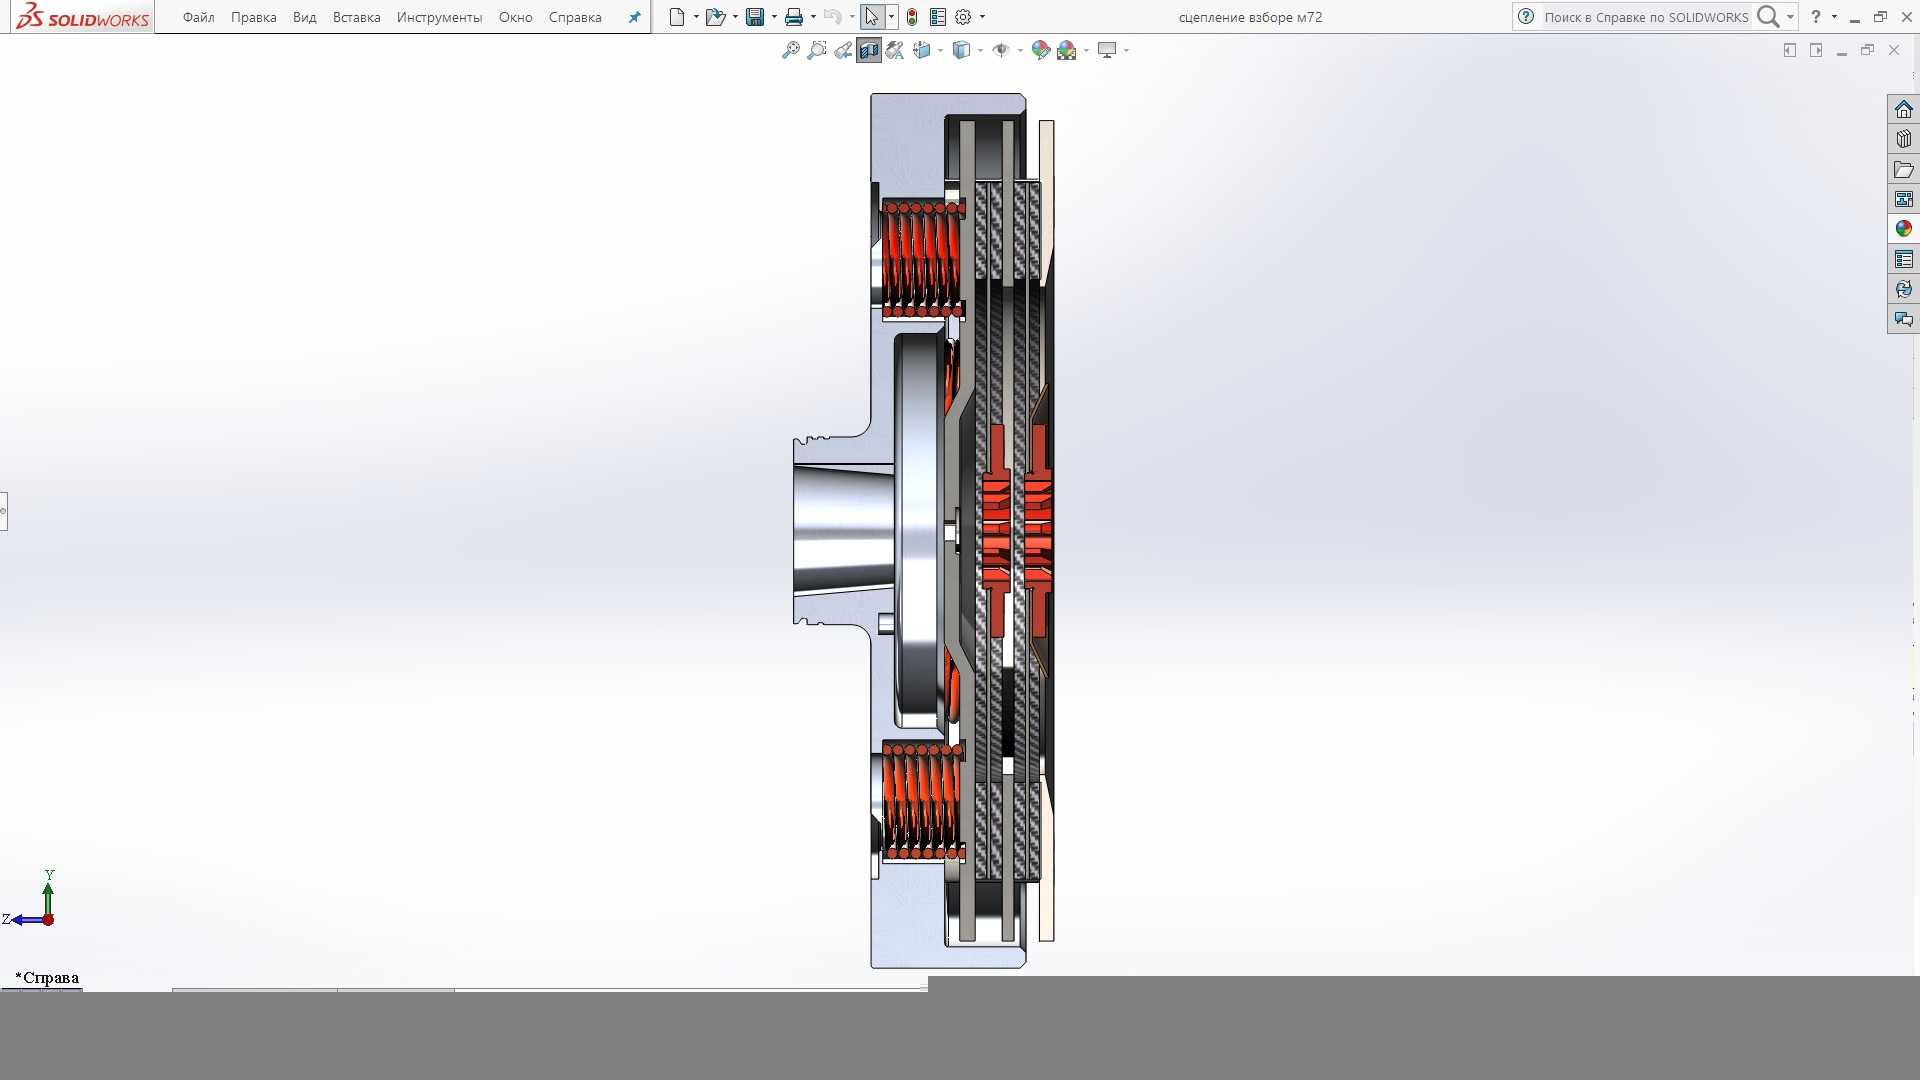This screenshot has width=1920, height=1080.
Task: Expand the Options gear dropdown arrow
Action: (982, 17)
